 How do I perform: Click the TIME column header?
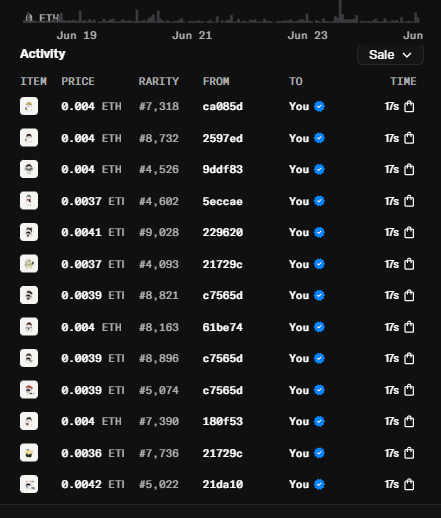(x=403, y=81)
